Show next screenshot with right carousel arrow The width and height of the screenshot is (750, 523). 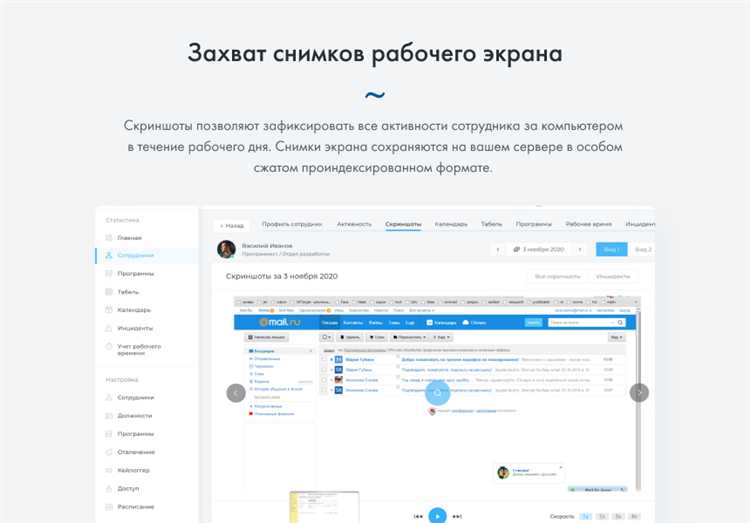(640, 393)
